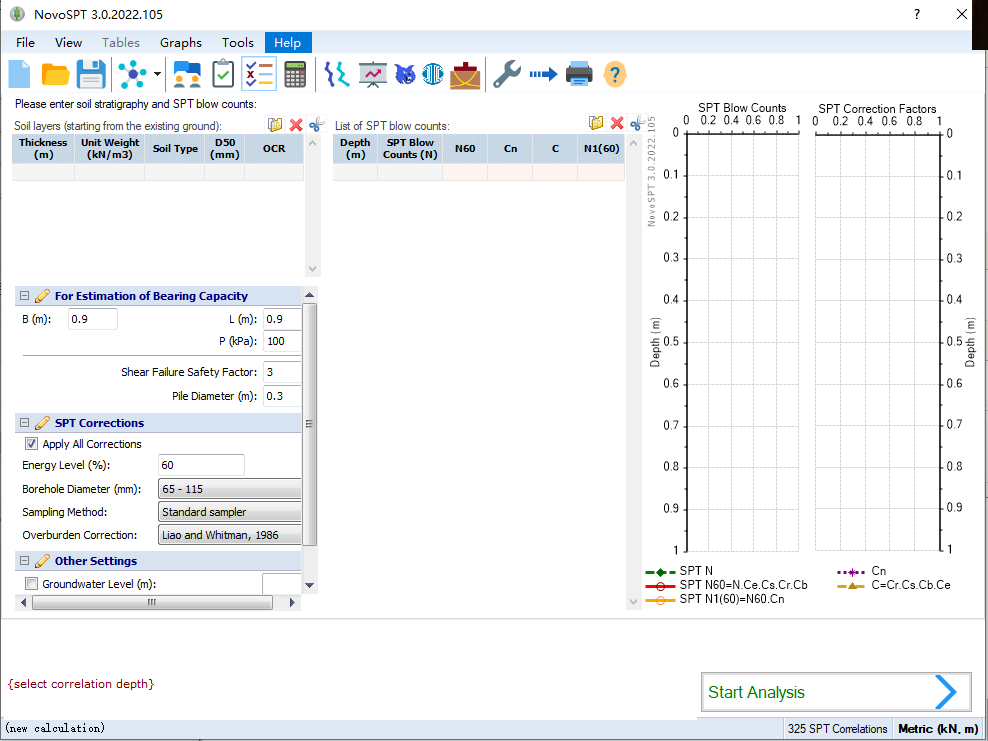Click the checklist toolbar icon
This screenshot has width=988, height=741.
click(259, 74)
